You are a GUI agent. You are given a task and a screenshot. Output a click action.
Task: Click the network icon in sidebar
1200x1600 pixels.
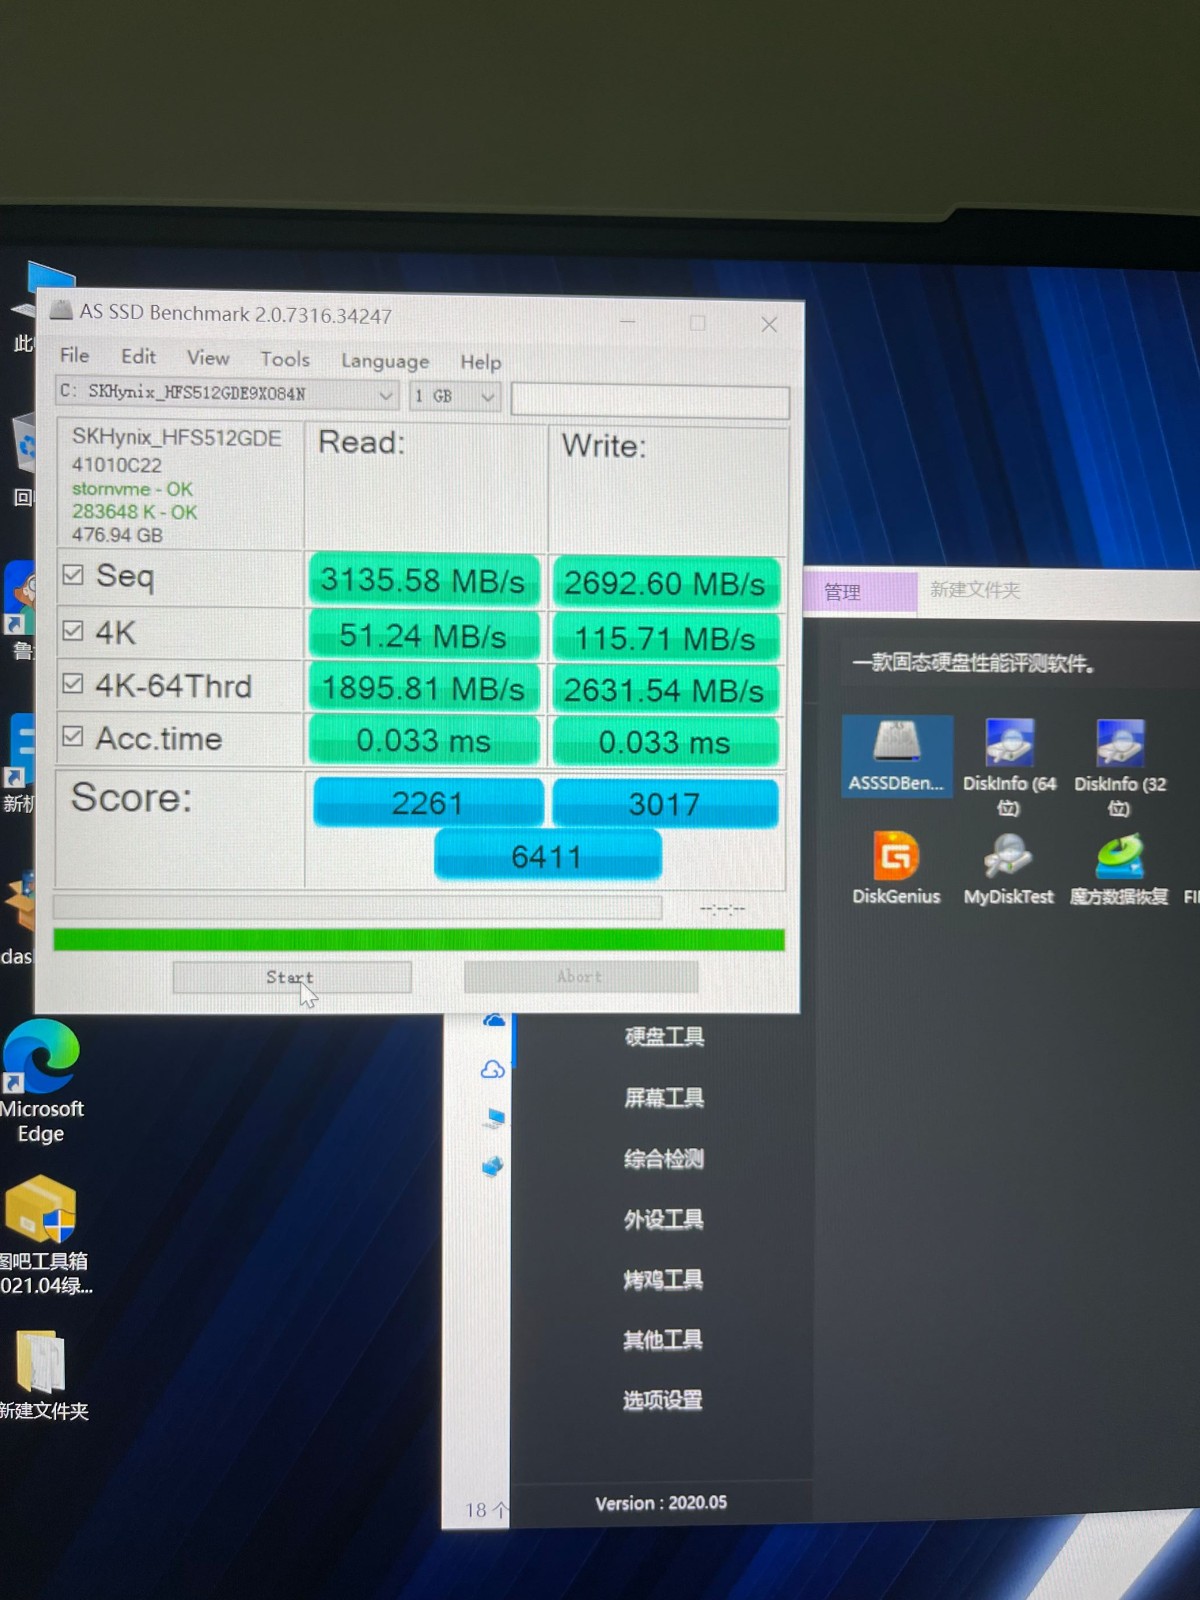[x=493, y=1166]
